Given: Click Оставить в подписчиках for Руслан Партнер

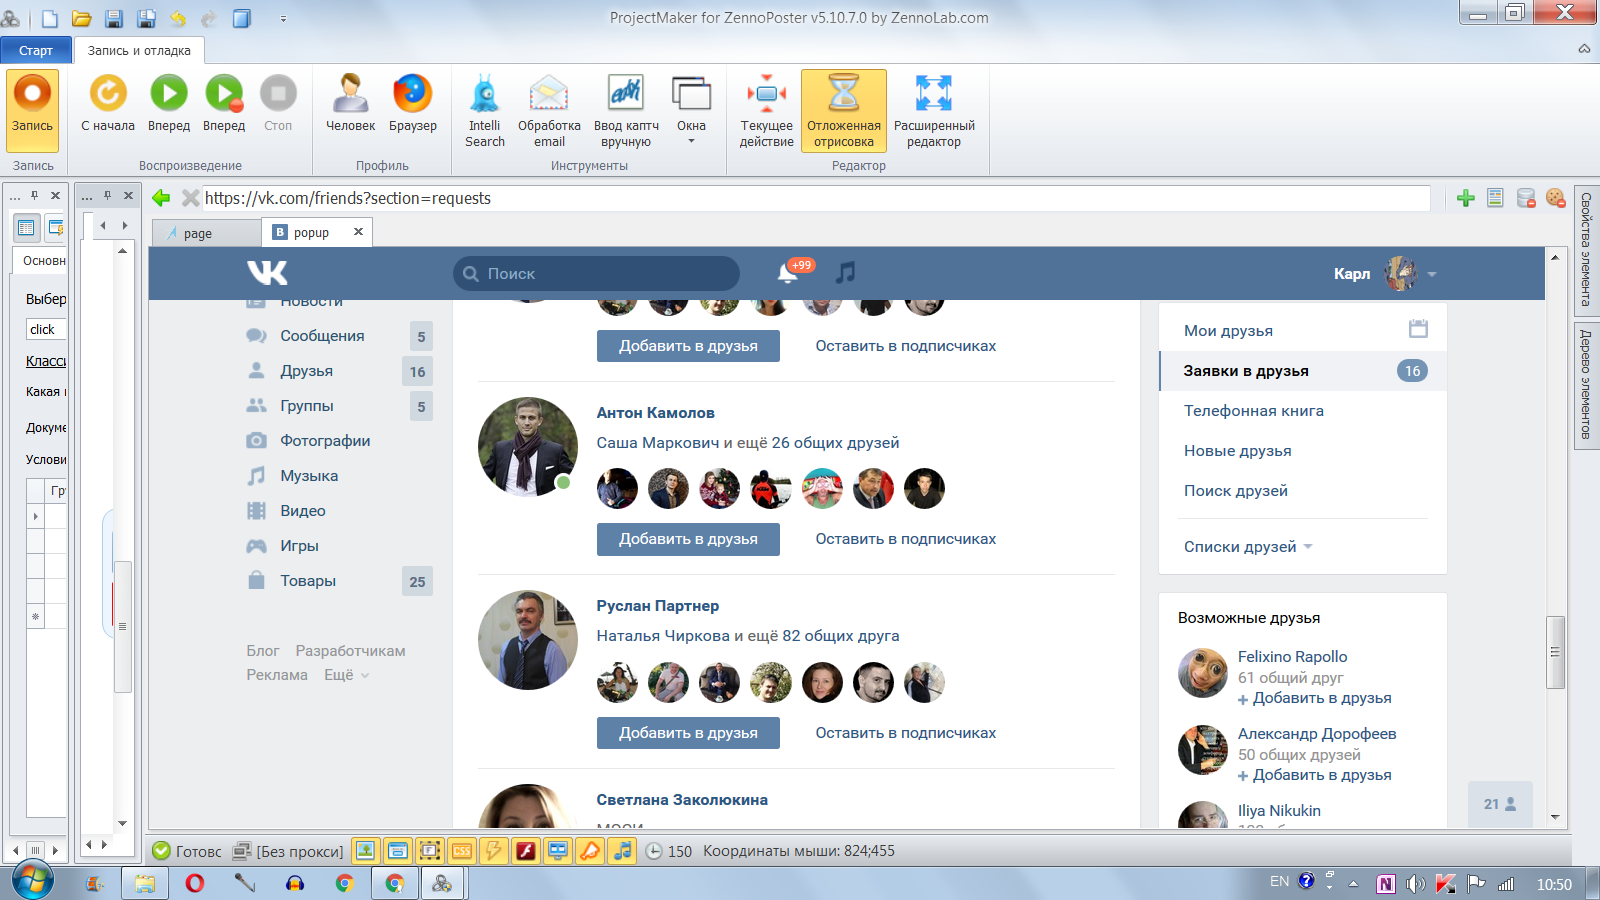Looking at the screenshot, I should 905,733.
